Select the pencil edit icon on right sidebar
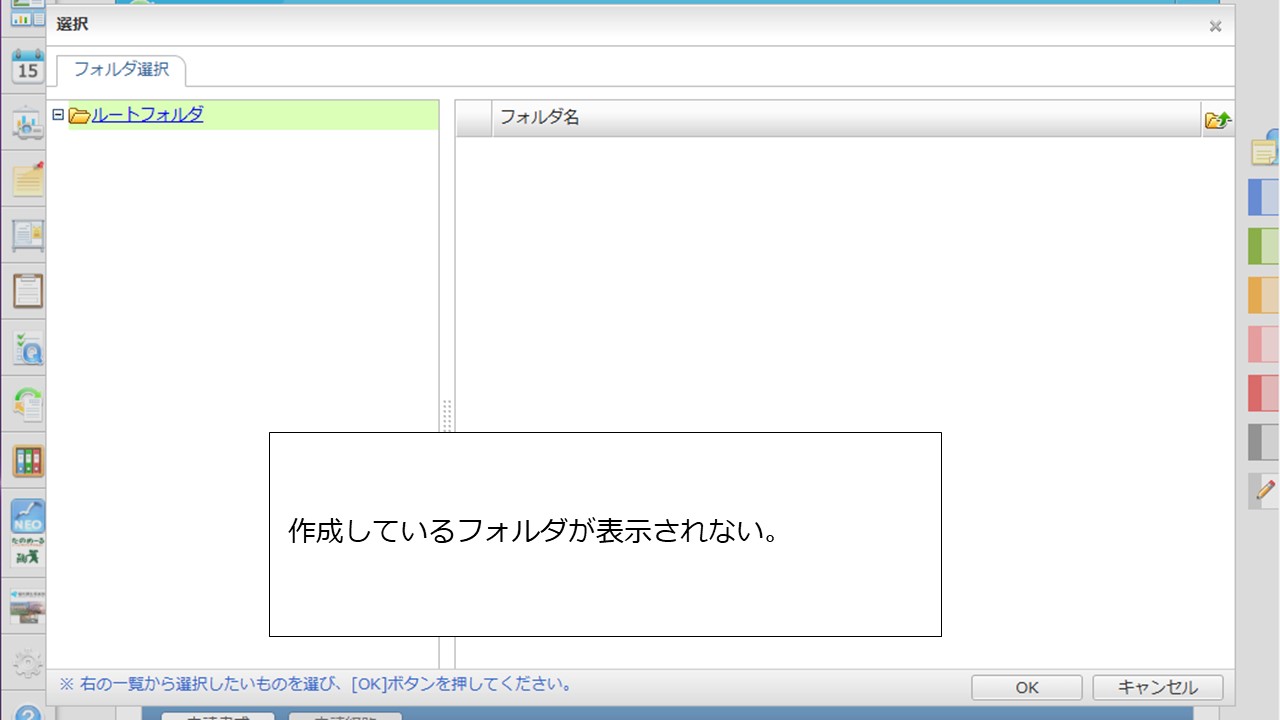This screenshot has width=1280, height=720. (x=1262, y=491)
